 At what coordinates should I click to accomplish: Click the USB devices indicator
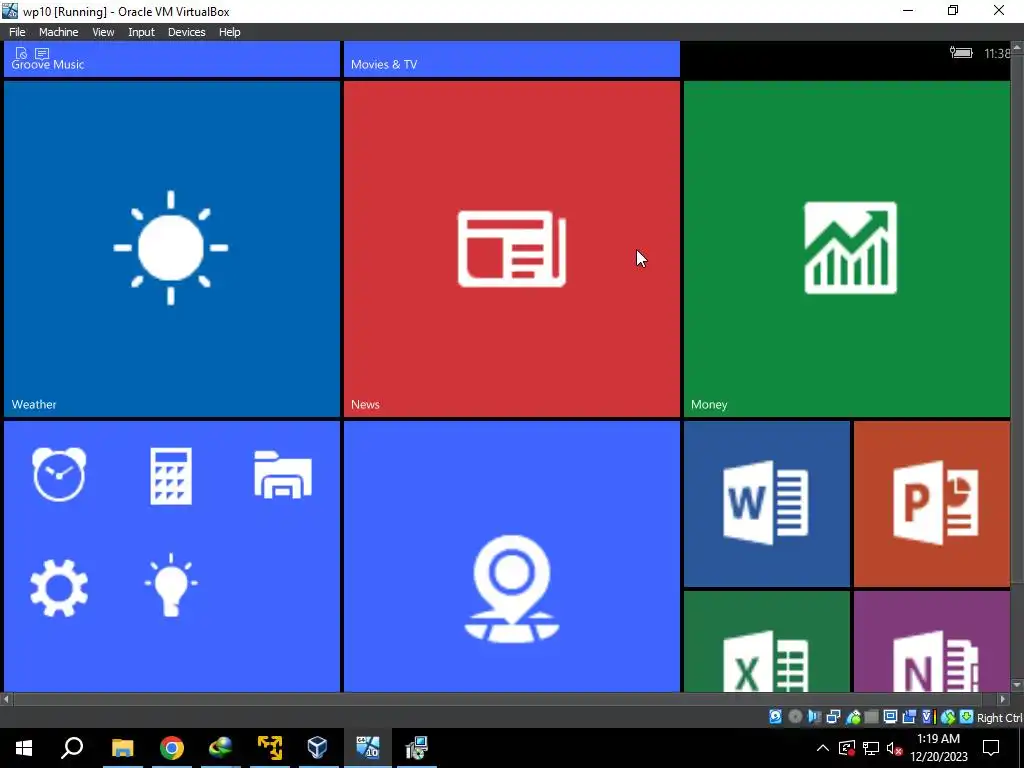(853, 717)
